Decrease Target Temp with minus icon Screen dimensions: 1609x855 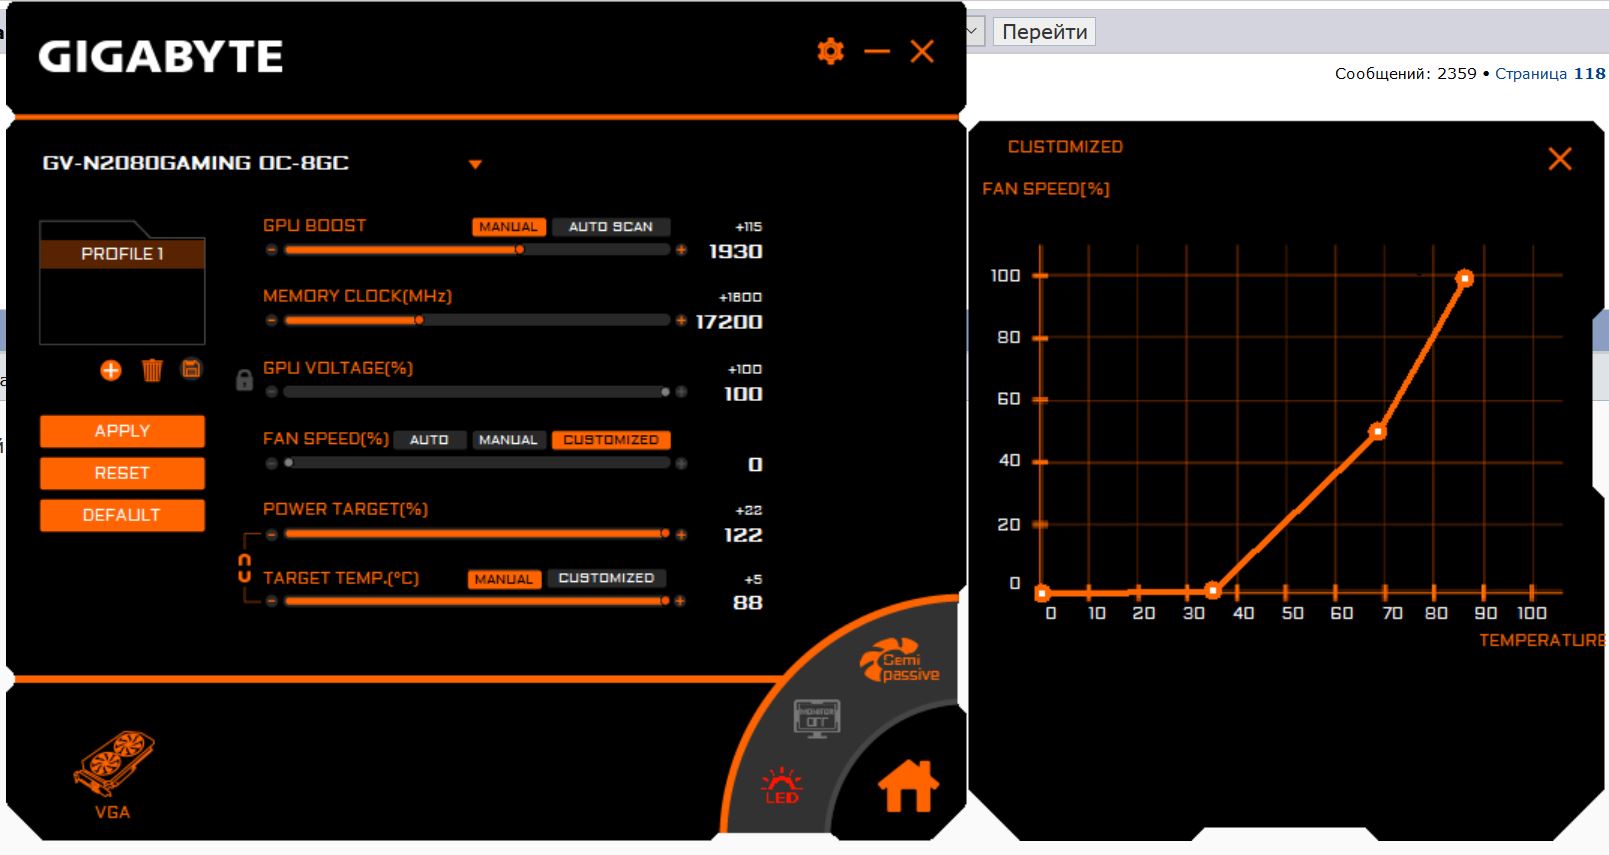pyautogui.click(x=272, y=601)
